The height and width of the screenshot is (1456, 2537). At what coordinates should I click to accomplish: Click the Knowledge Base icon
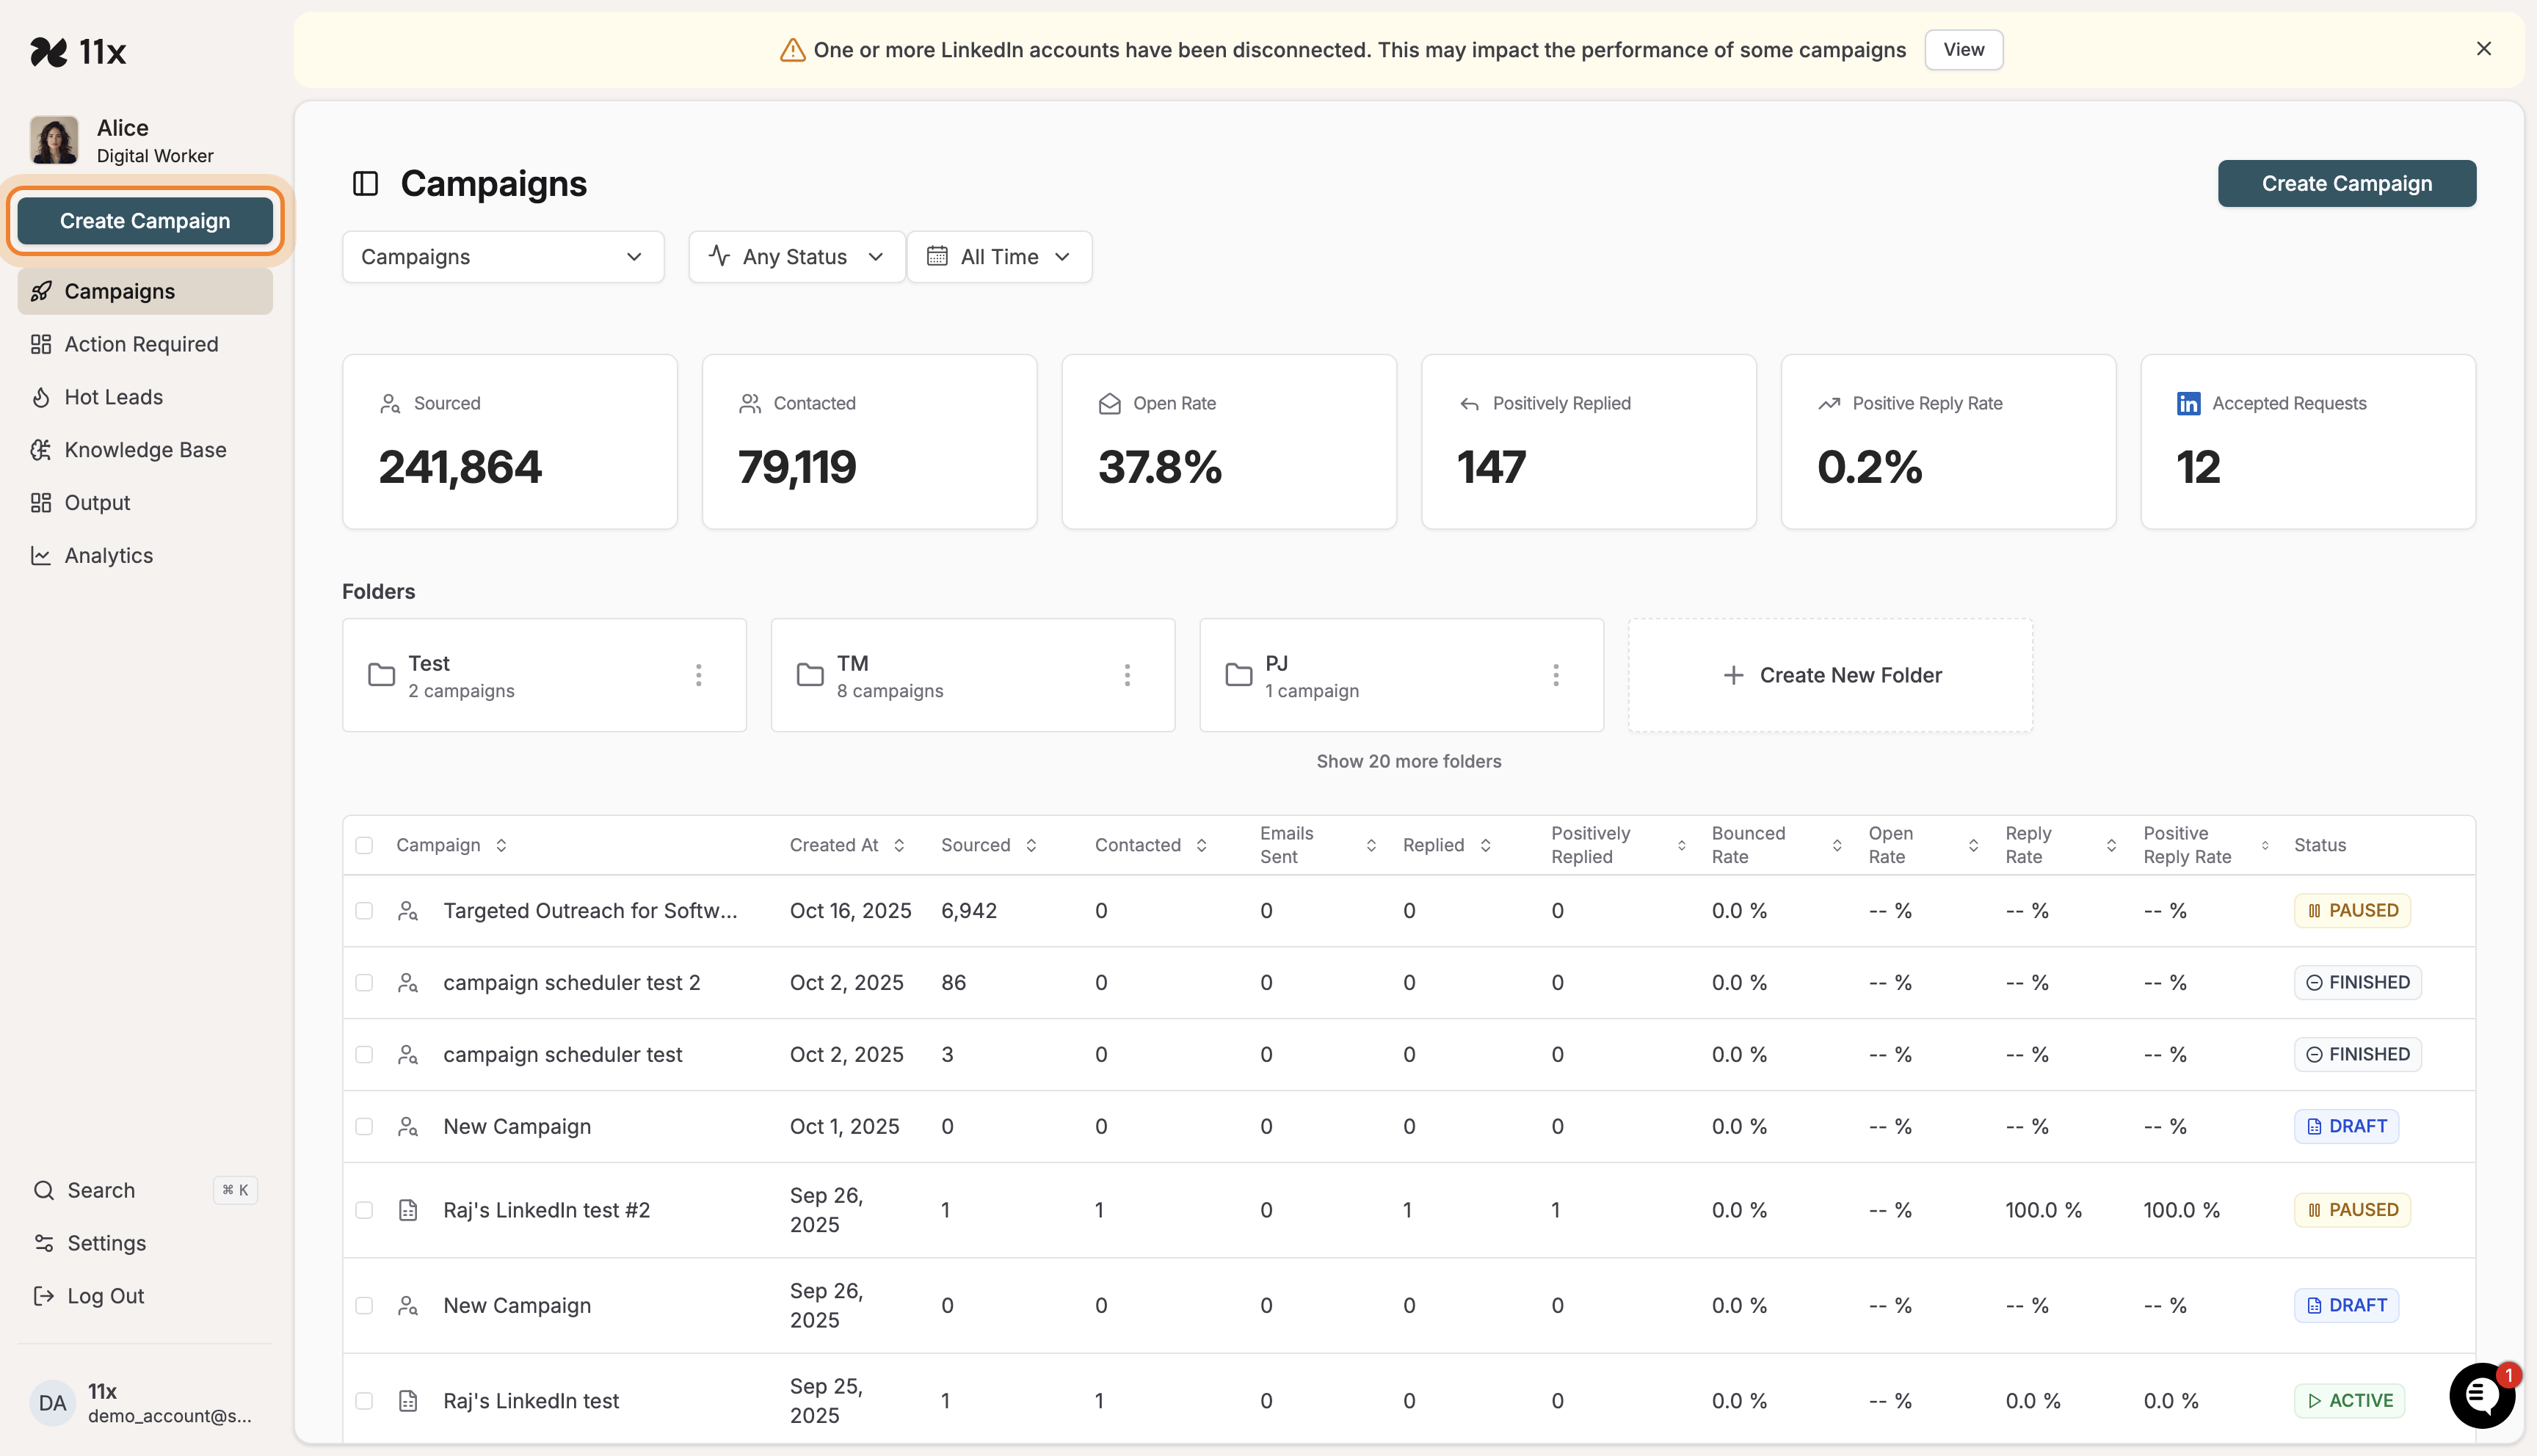tap(41, 449)
